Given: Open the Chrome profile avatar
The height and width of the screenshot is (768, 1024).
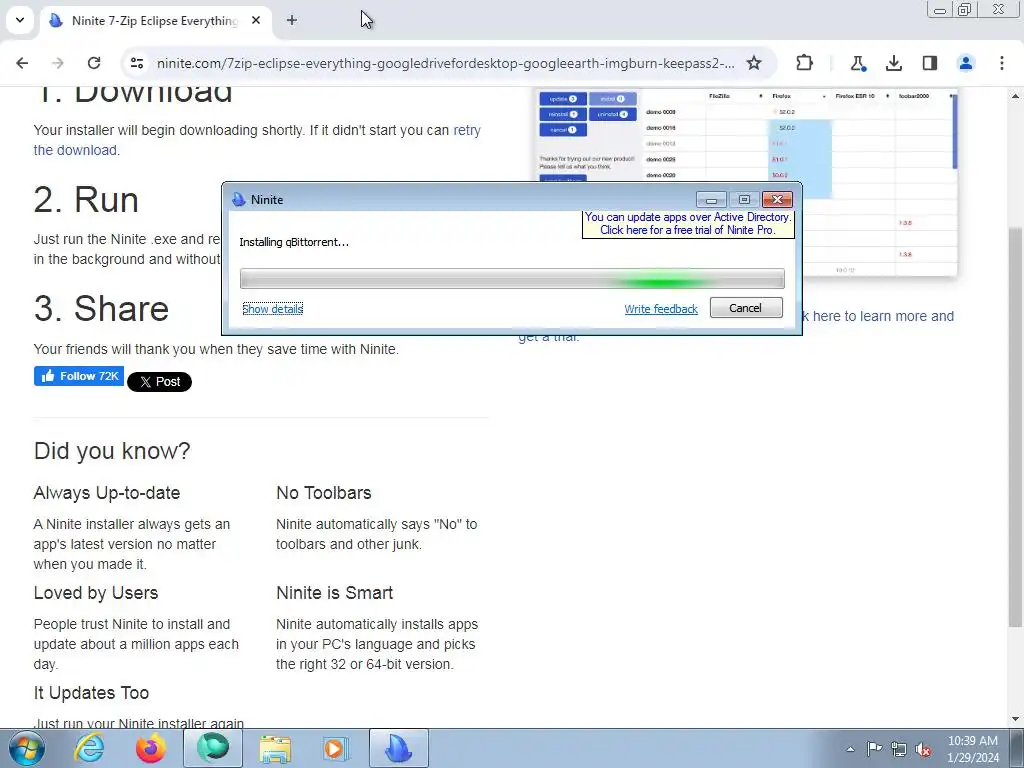Looking at the screenshot, I should (965, 63).
